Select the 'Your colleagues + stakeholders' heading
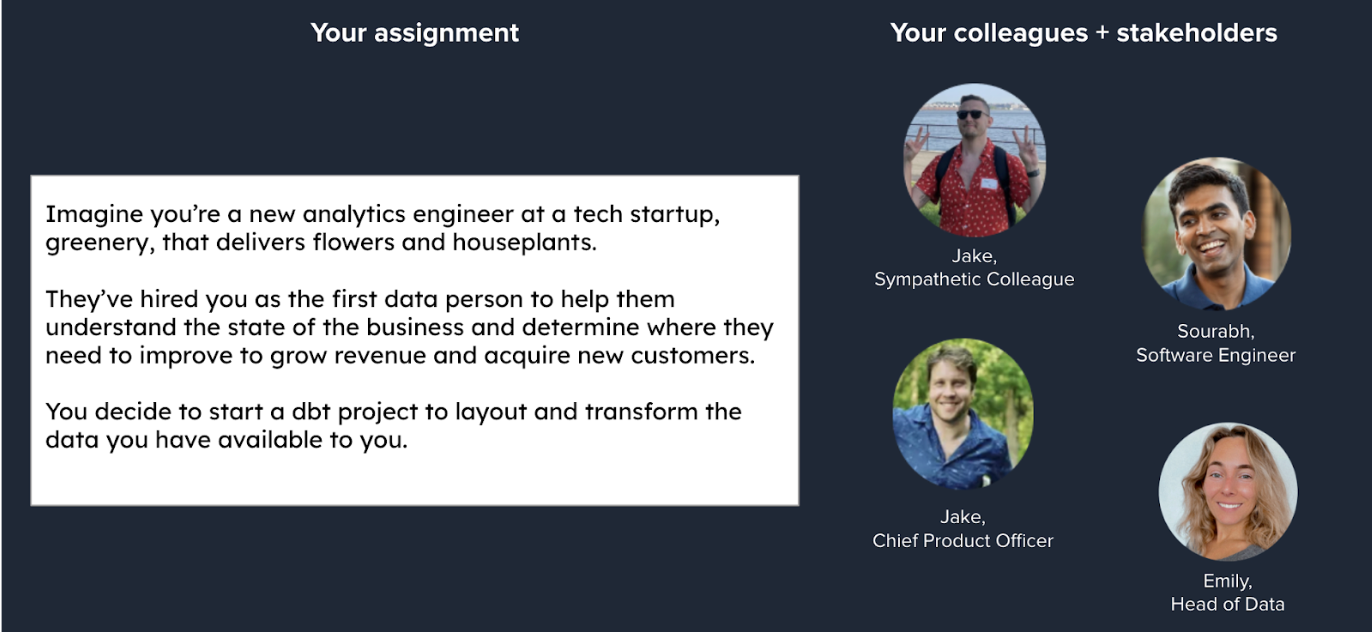Image resolution: width=1372 pixels, height=632 pixels. click(1084, 33)
